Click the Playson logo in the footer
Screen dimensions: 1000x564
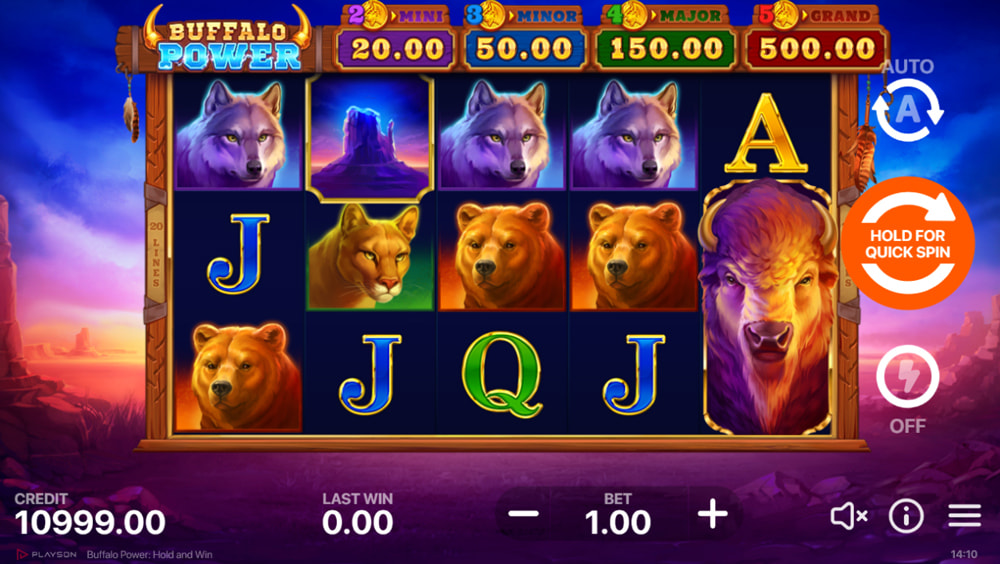(x=47, y=554)
